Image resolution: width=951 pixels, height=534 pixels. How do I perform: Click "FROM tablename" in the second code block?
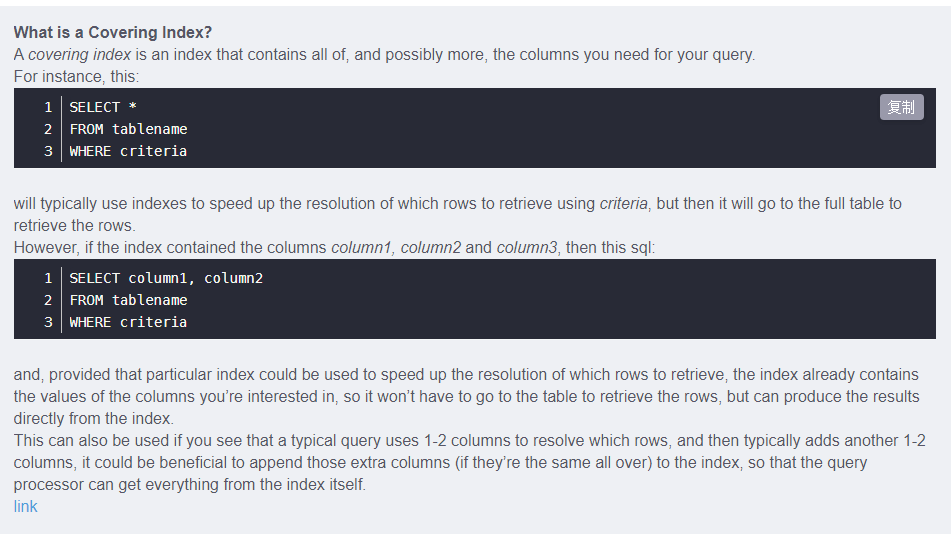[128, 300]
